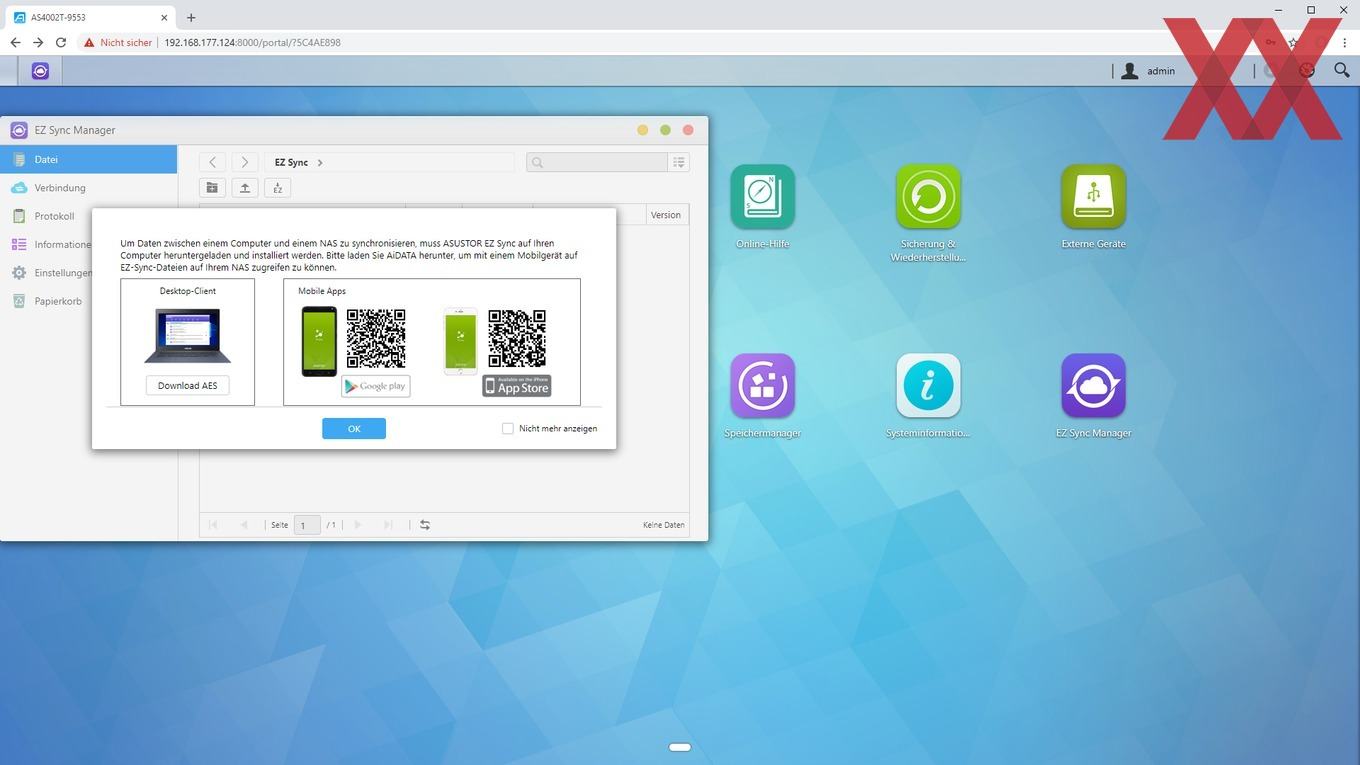Go to first page pagination arrow

coord(212,525)
